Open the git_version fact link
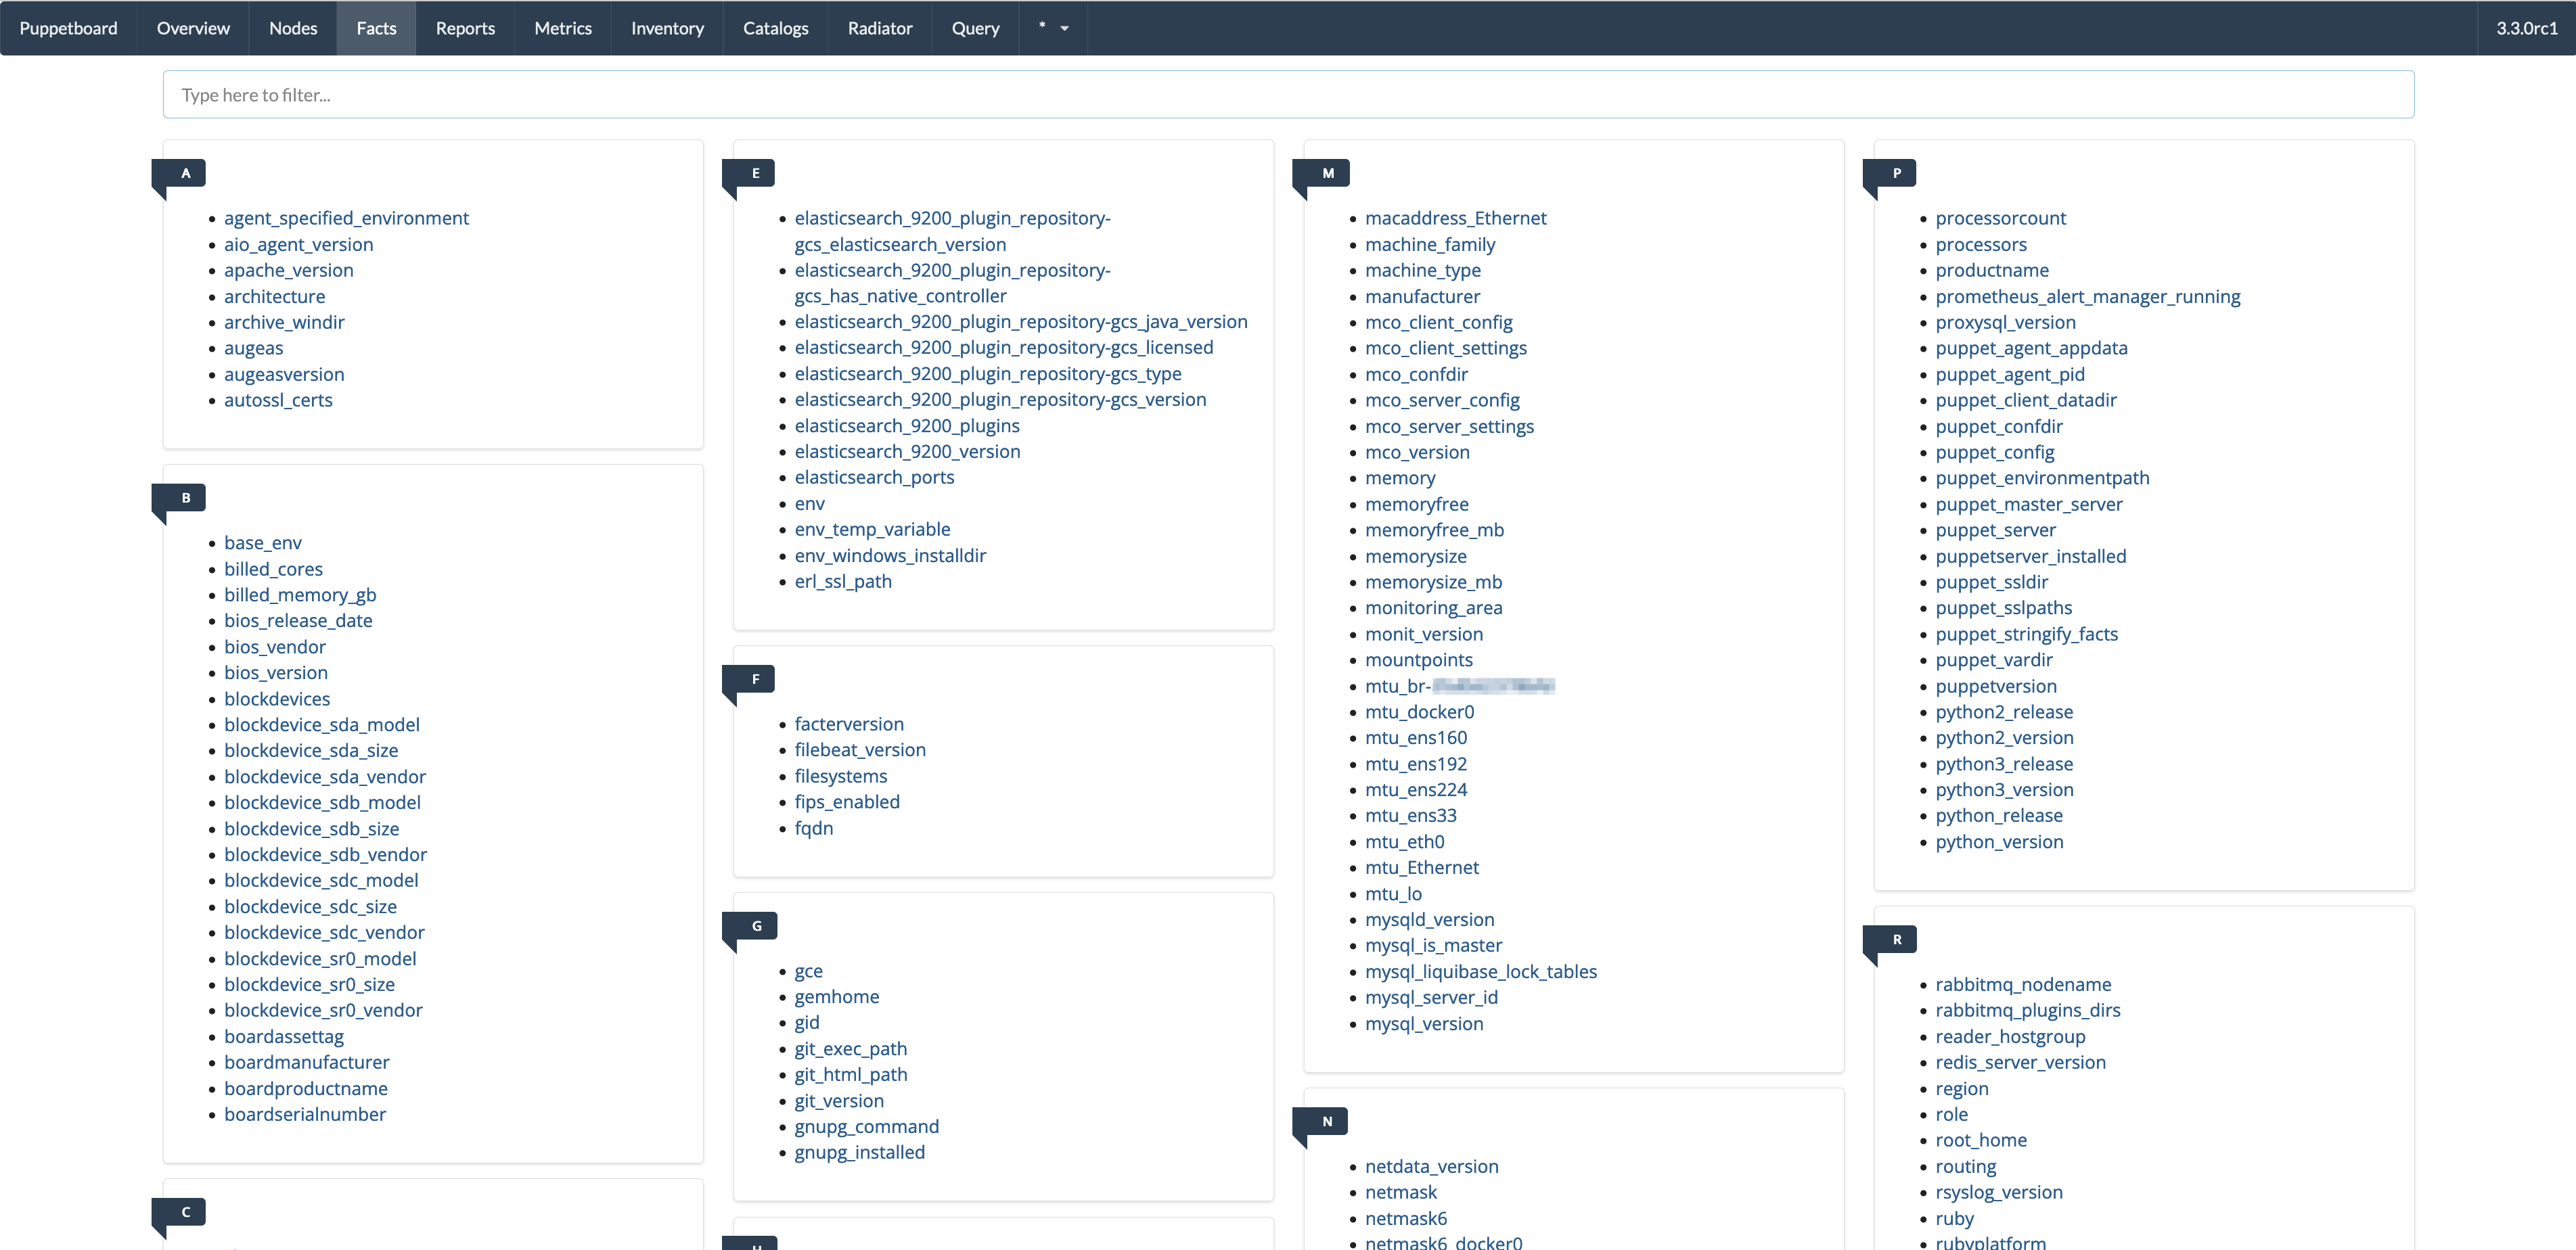The height and width of the screenshot is (1250, 2576). (x=839, y=1100)
